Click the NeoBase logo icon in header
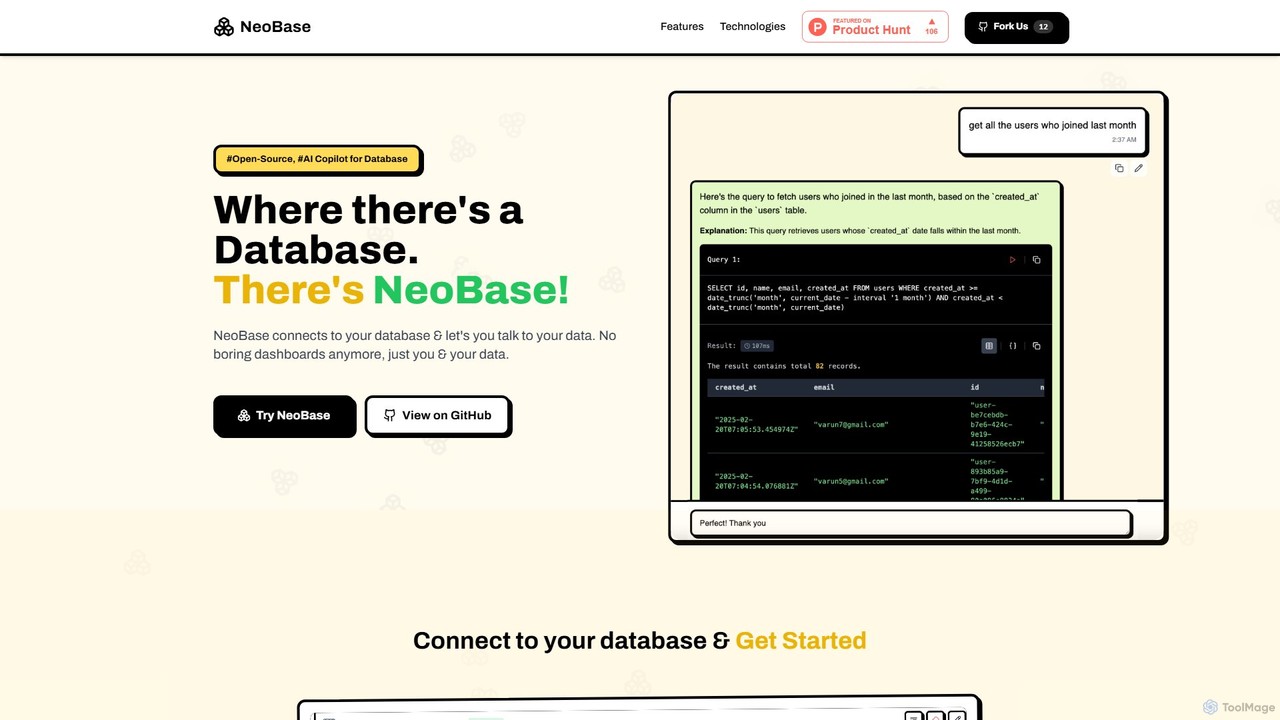Screen dimensions: 1280x720 (x=224, y=27)
